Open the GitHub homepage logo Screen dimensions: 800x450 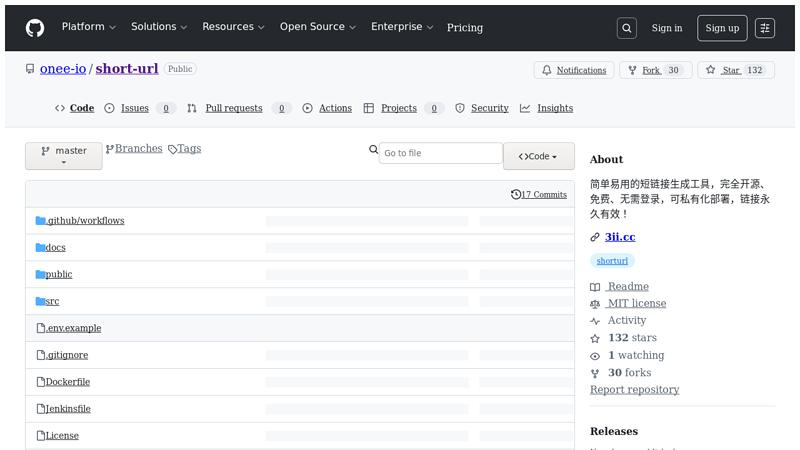pyautogui.click(x=35, y=28)
